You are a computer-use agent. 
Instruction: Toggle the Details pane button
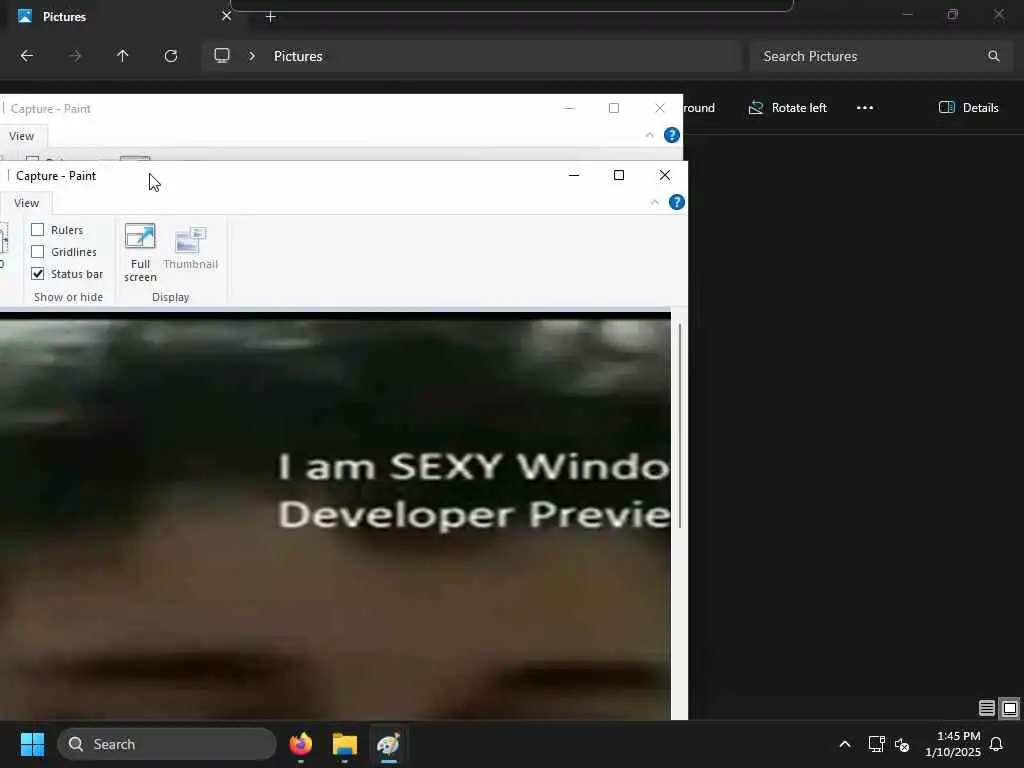click(968, 108)
